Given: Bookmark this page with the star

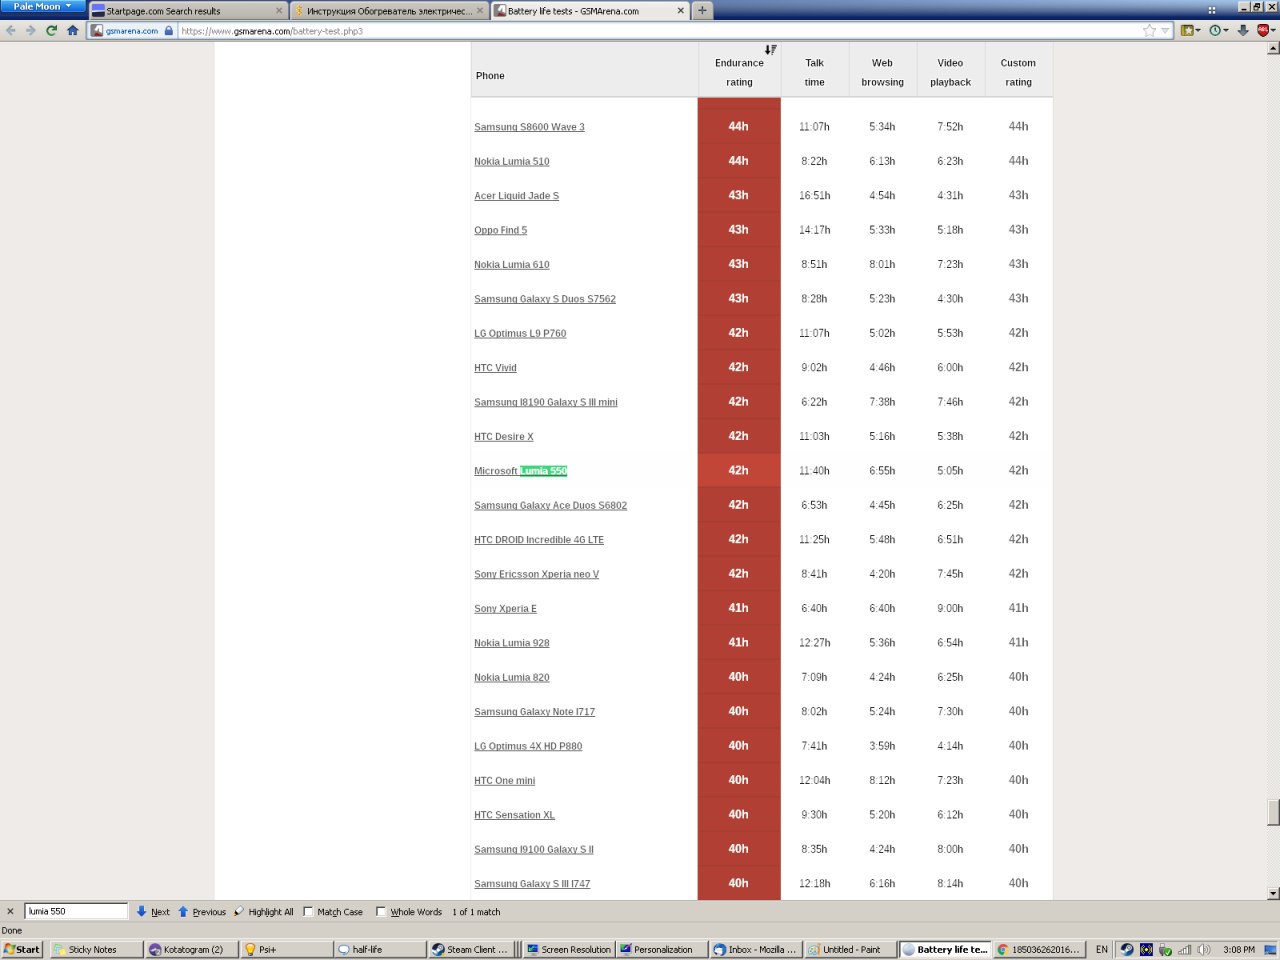Looking at the screenshot, I should point(1149,31).
